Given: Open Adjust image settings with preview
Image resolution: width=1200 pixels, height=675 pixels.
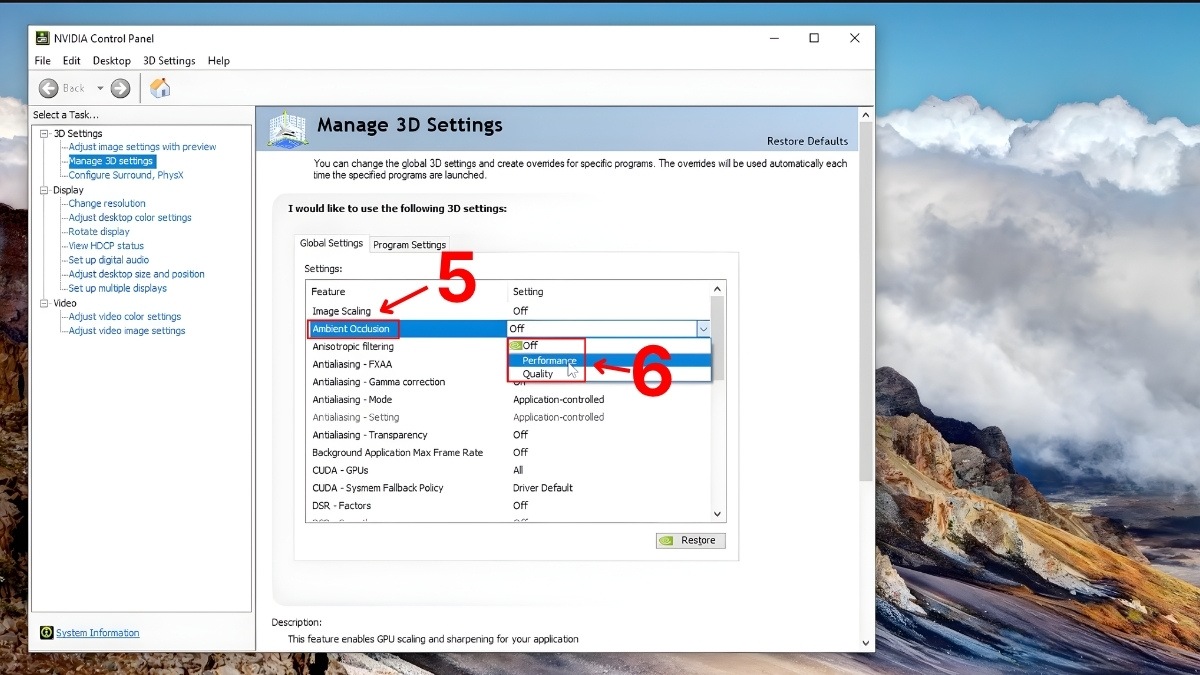Looking at the screenshot, I should click(x=142, y=147).
